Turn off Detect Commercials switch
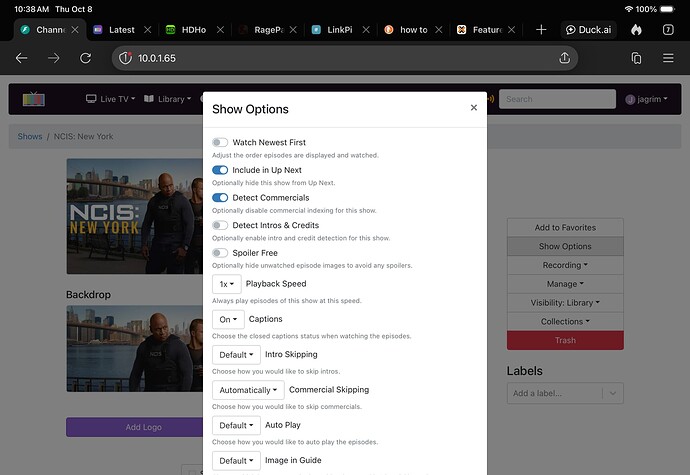690x475 pixels. [x=220, y=198]
